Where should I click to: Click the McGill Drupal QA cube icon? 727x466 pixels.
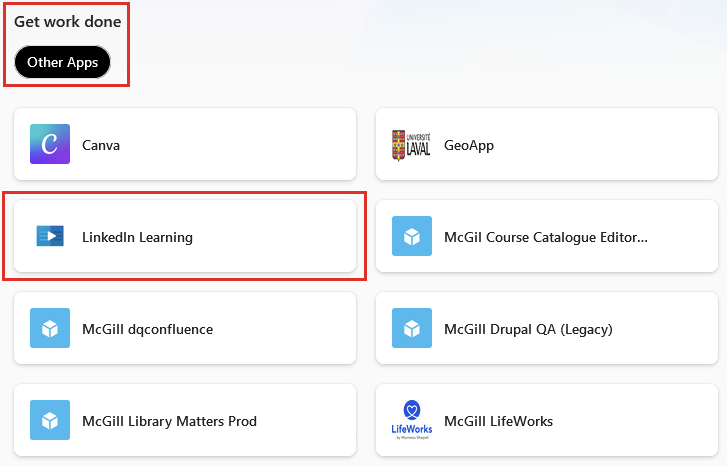click(412, 328)
